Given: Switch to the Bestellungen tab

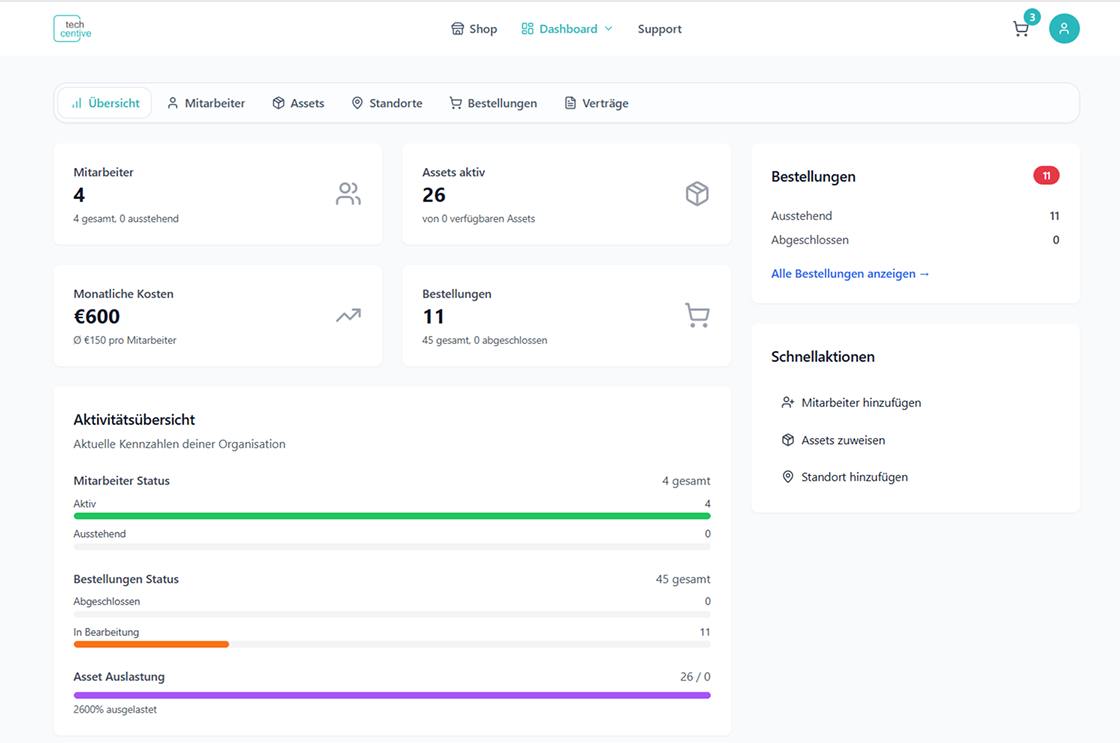Looking at the screenshot, I should [493, 103].
